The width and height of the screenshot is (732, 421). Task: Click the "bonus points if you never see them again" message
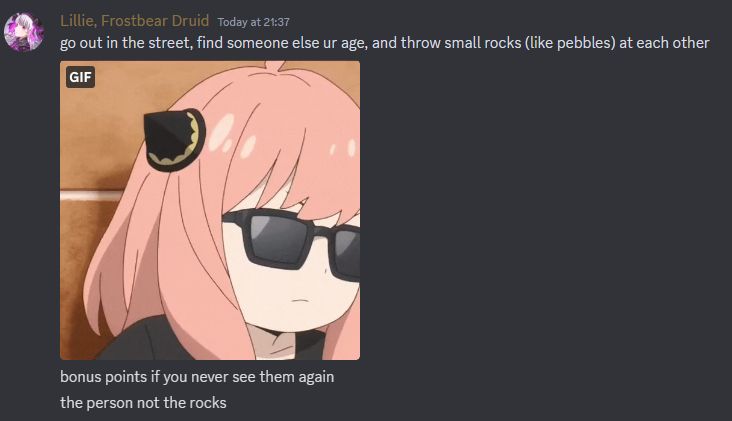197,377
